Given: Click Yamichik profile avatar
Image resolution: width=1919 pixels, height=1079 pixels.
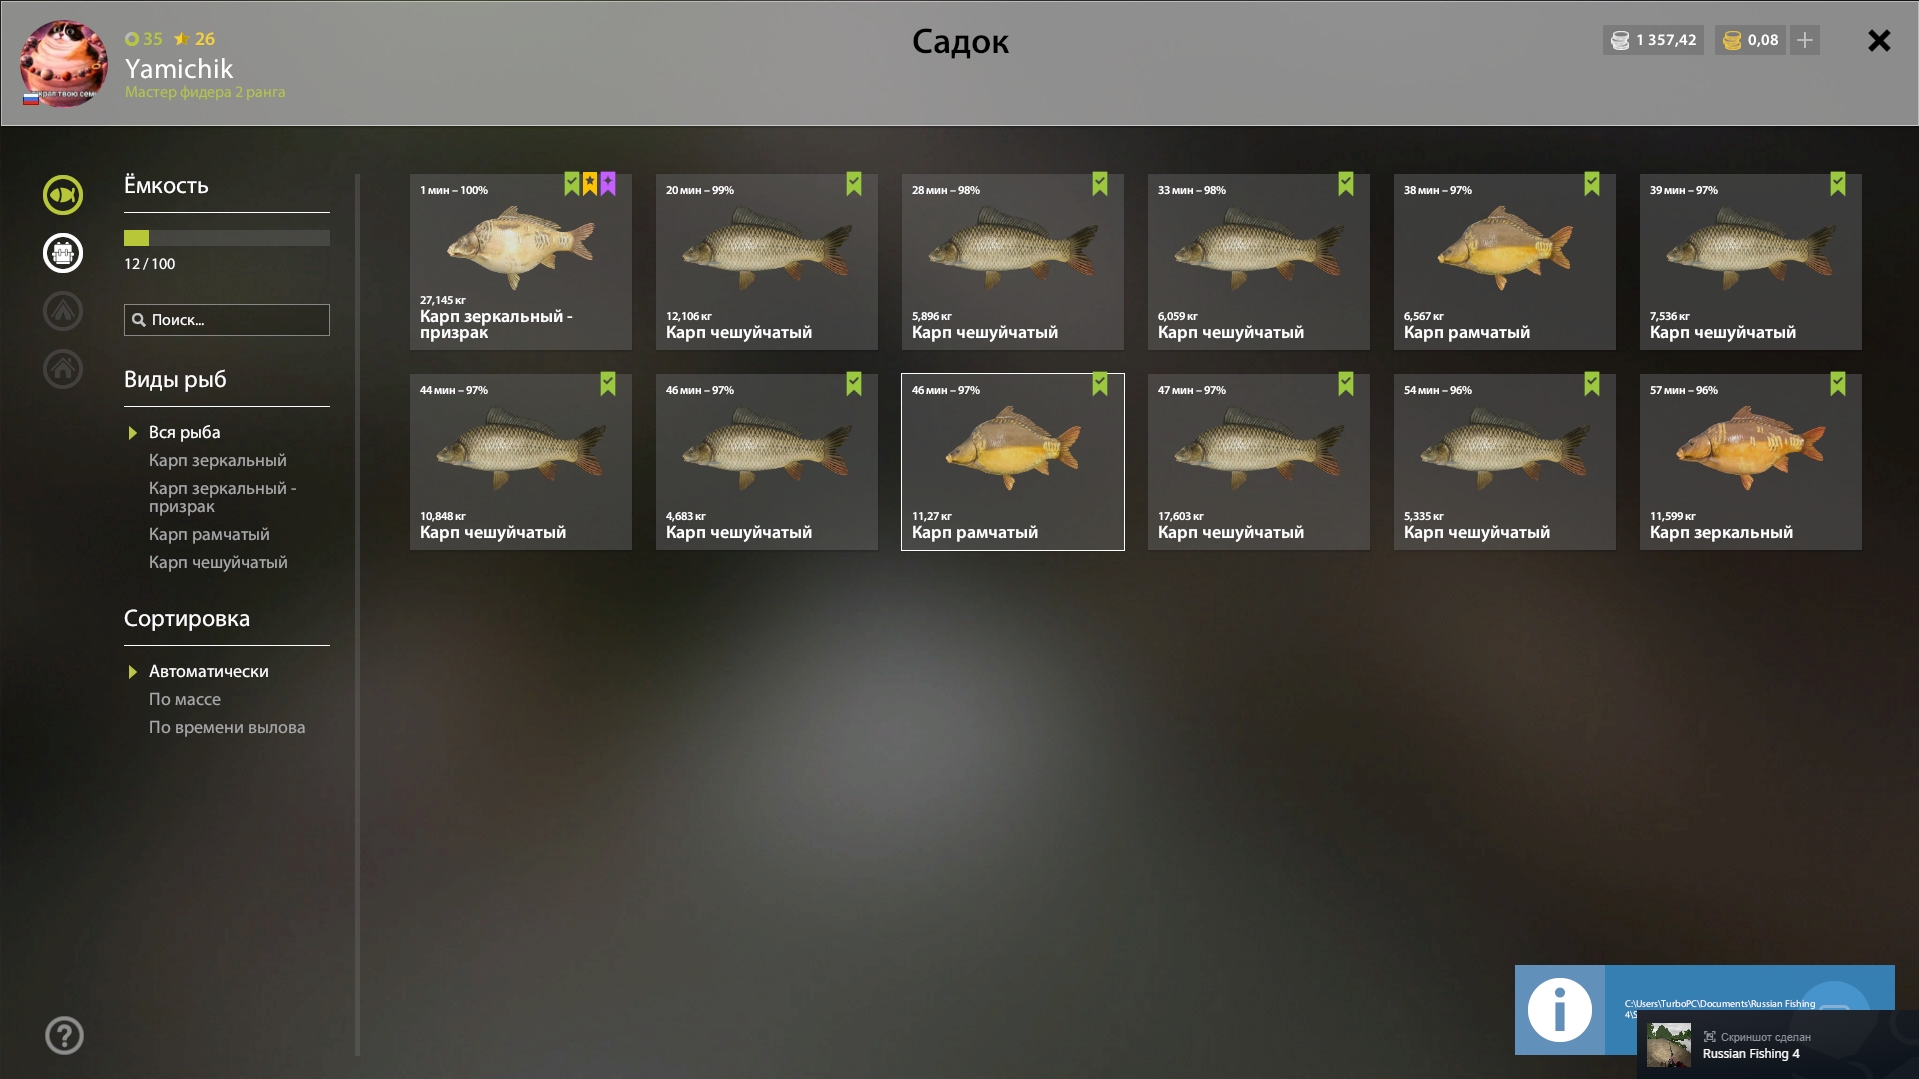Looking at the screenshot, I should (x=64, y=64).
